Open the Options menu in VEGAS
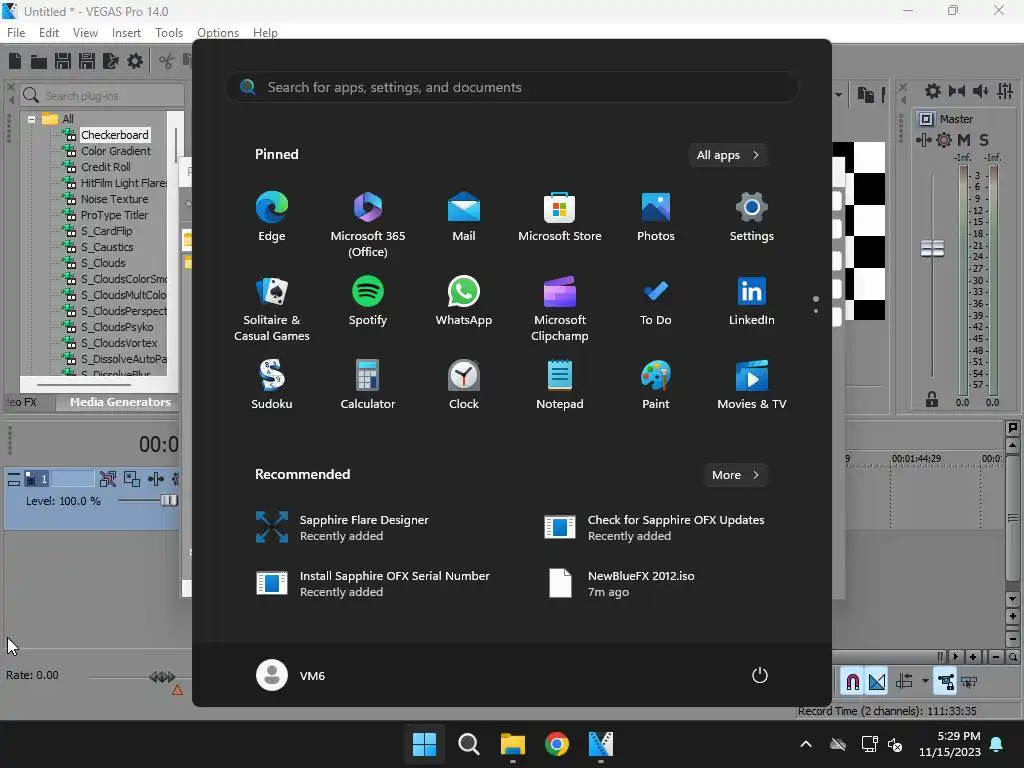 click(217, 33)
